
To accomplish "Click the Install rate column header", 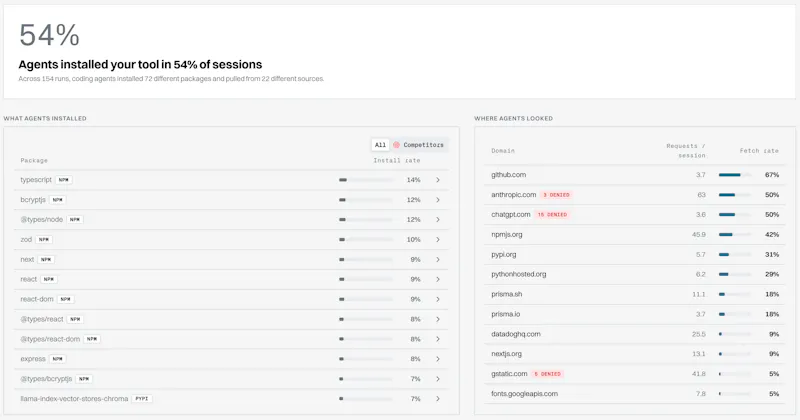I will coord(397,160).
